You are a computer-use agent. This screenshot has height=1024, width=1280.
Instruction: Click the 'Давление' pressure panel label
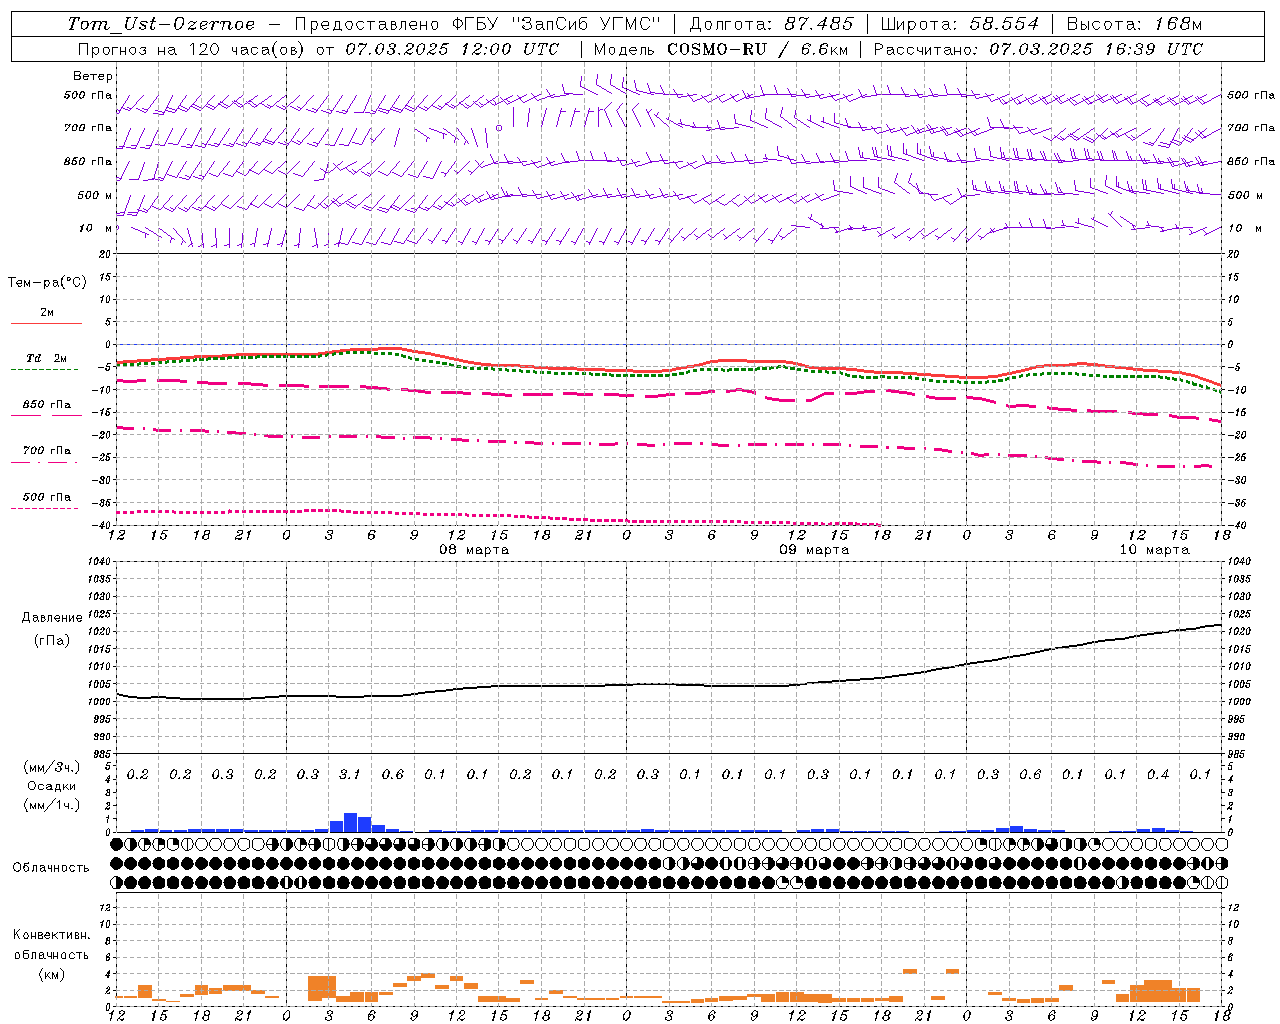[52, 618]
